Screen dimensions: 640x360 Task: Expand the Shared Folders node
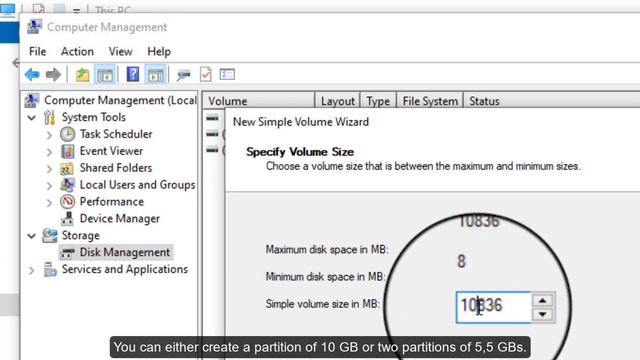[49, 169]
